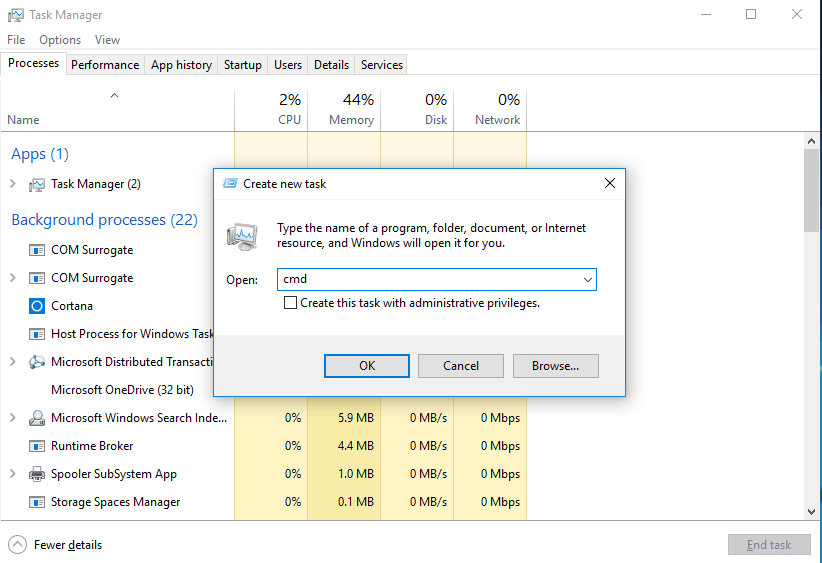
Task: Click the Apps (1) group heading
Action: tap(40, 154)
